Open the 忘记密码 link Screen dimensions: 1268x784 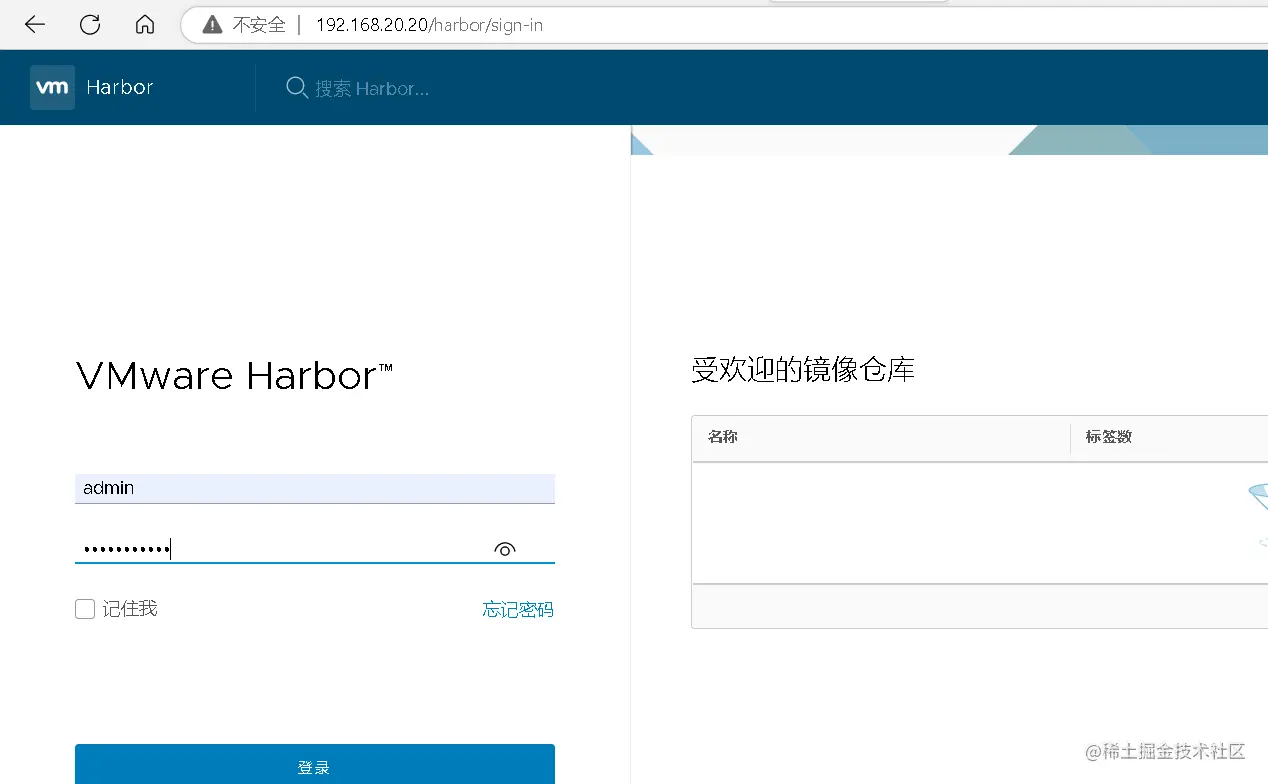[518, 609]
